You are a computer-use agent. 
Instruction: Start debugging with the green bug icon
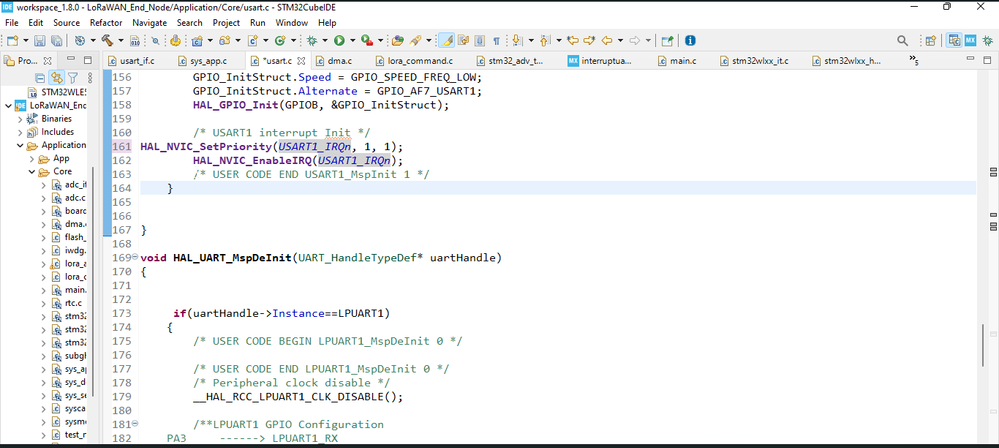pos(312,41)
